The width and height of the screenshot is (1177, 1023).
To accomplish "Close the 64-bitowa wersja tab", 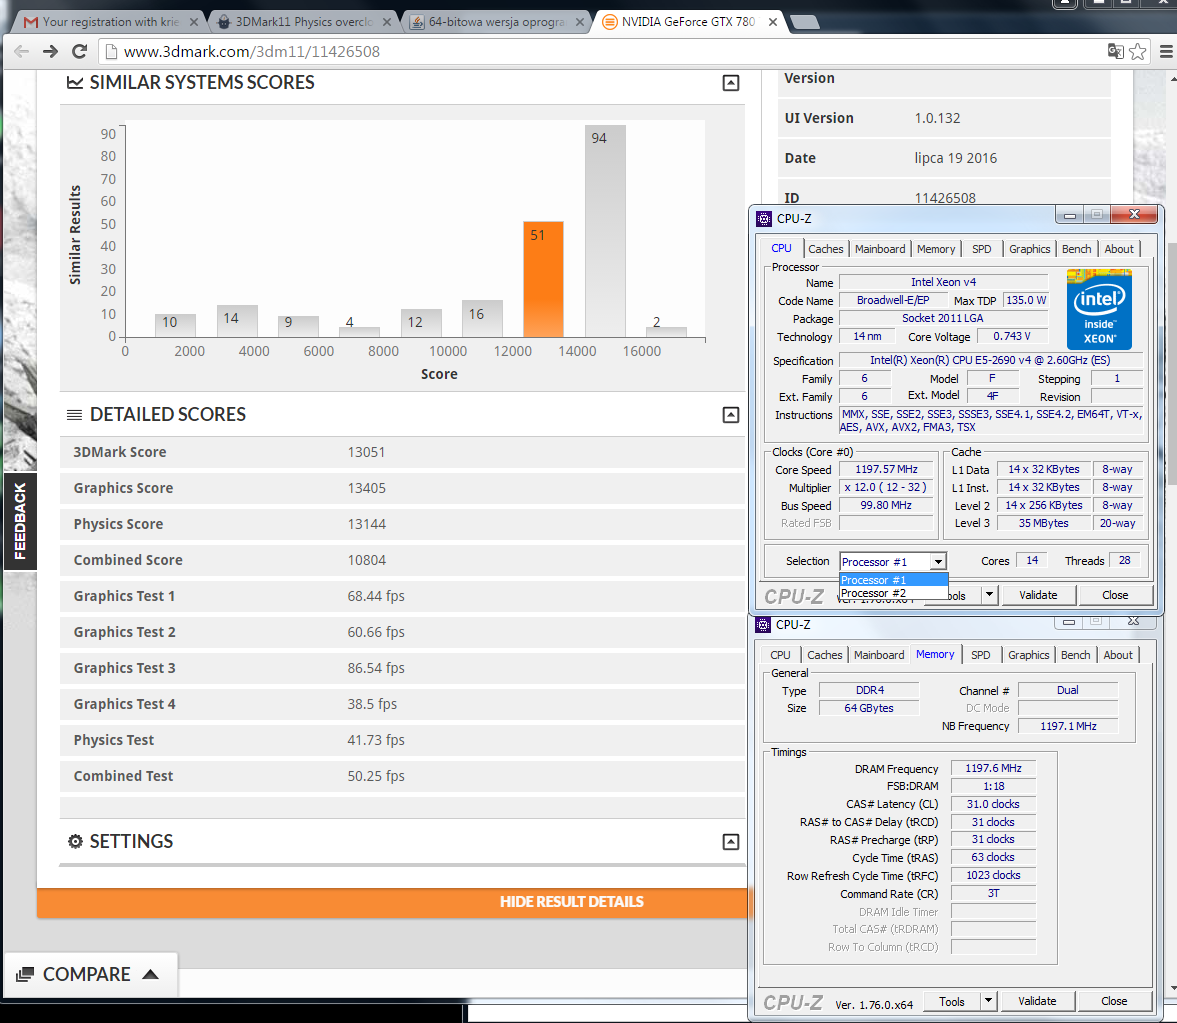I will click(x=579, y=22).
